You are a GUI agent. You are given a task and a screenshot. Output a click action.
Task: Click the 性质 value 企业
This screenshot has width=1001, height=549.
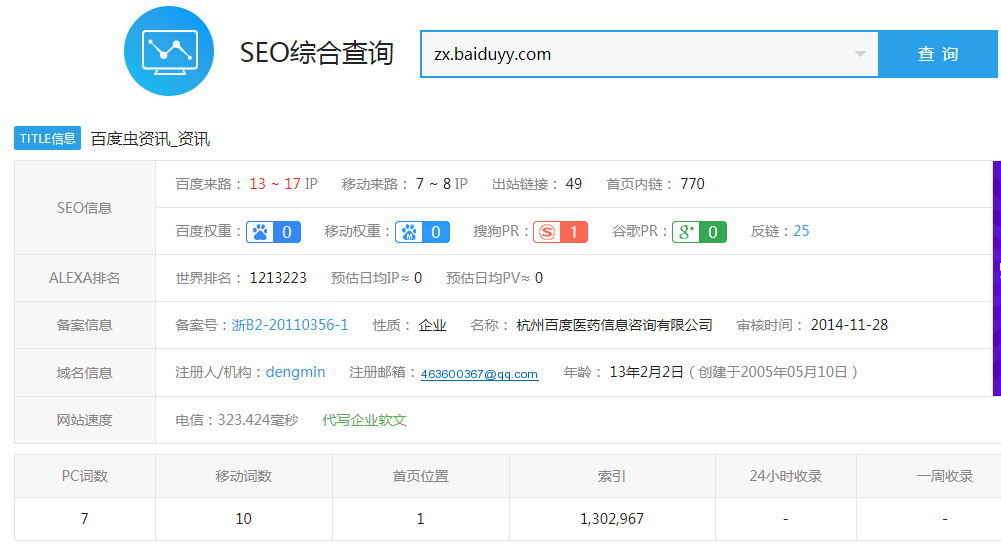(432, 325)
